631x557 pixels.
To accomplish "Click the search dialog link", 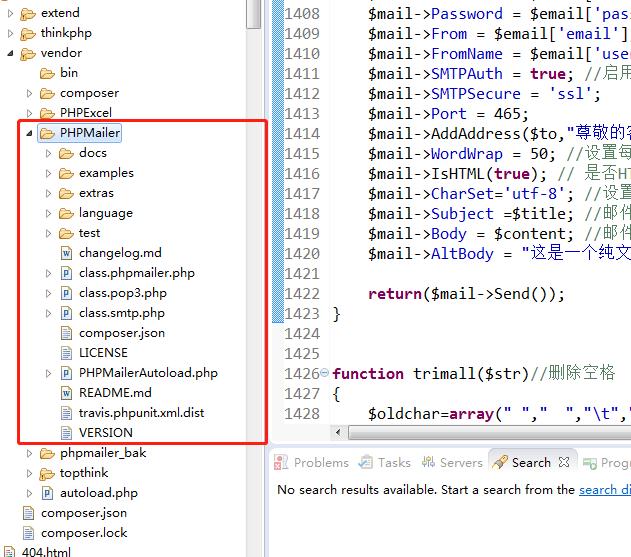I will (x=604, y=490).
